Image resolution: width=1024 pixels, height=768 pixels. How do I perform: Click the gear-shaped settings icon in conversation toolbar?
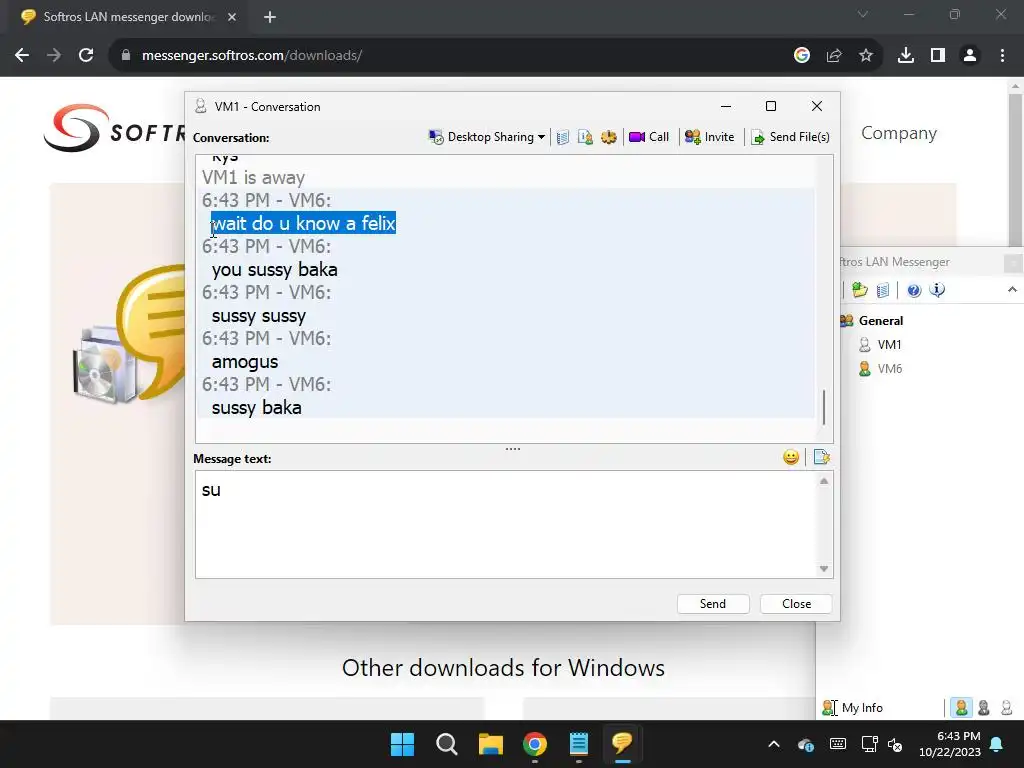click(x=609, y=137)
